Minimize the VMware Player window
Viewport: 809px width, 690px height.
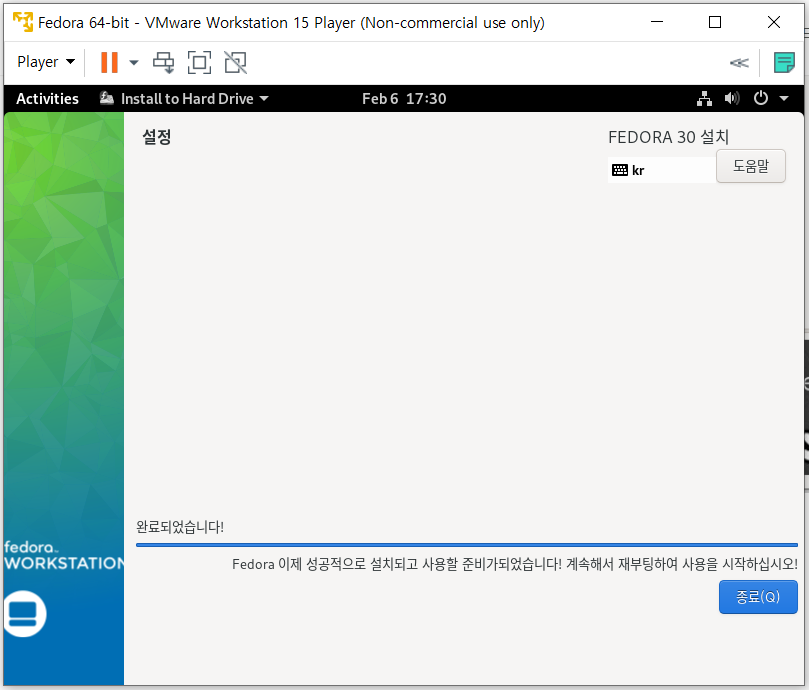click(657, 22)
